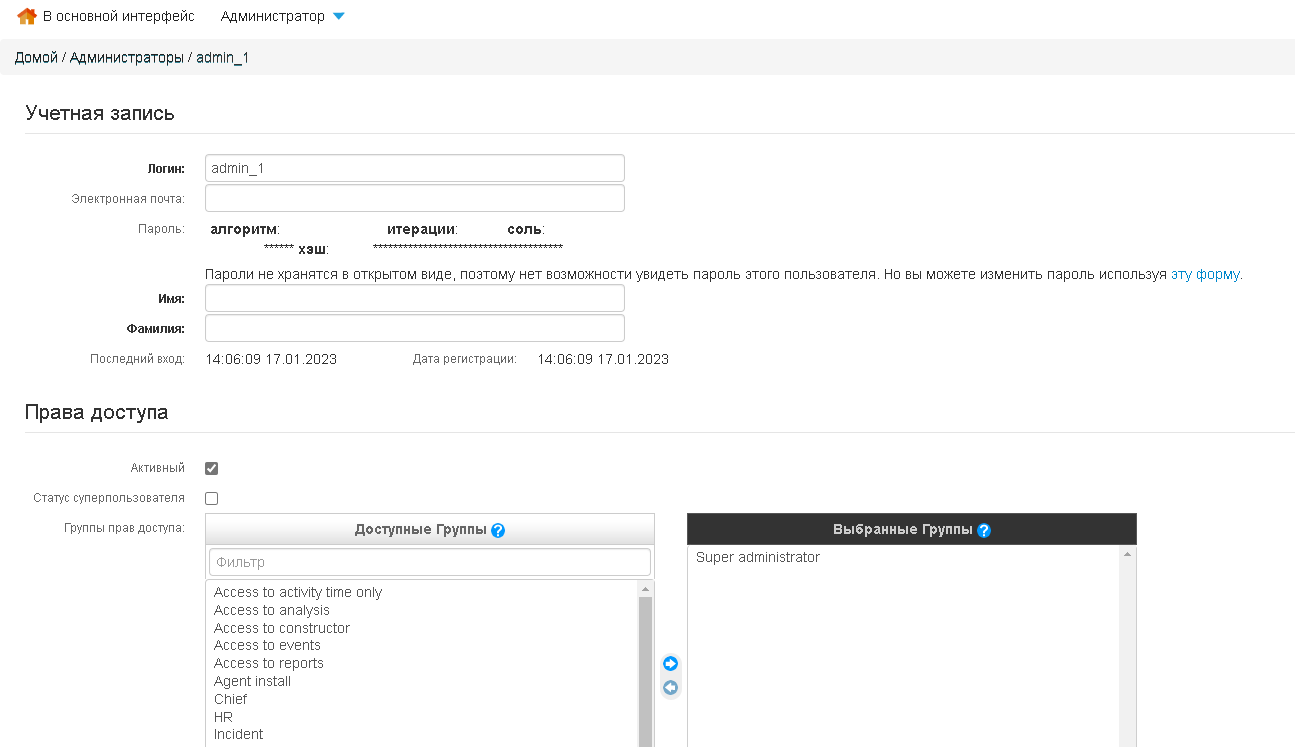Screen dimensions: 1295x747
Task: Uncheck the Активный checkbox
Action: point(211,468)
